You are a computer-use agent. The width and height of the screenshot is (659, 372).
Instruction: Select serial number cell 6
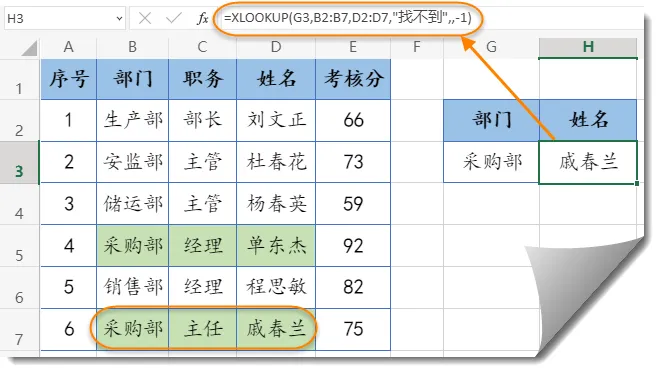(69, 329)
